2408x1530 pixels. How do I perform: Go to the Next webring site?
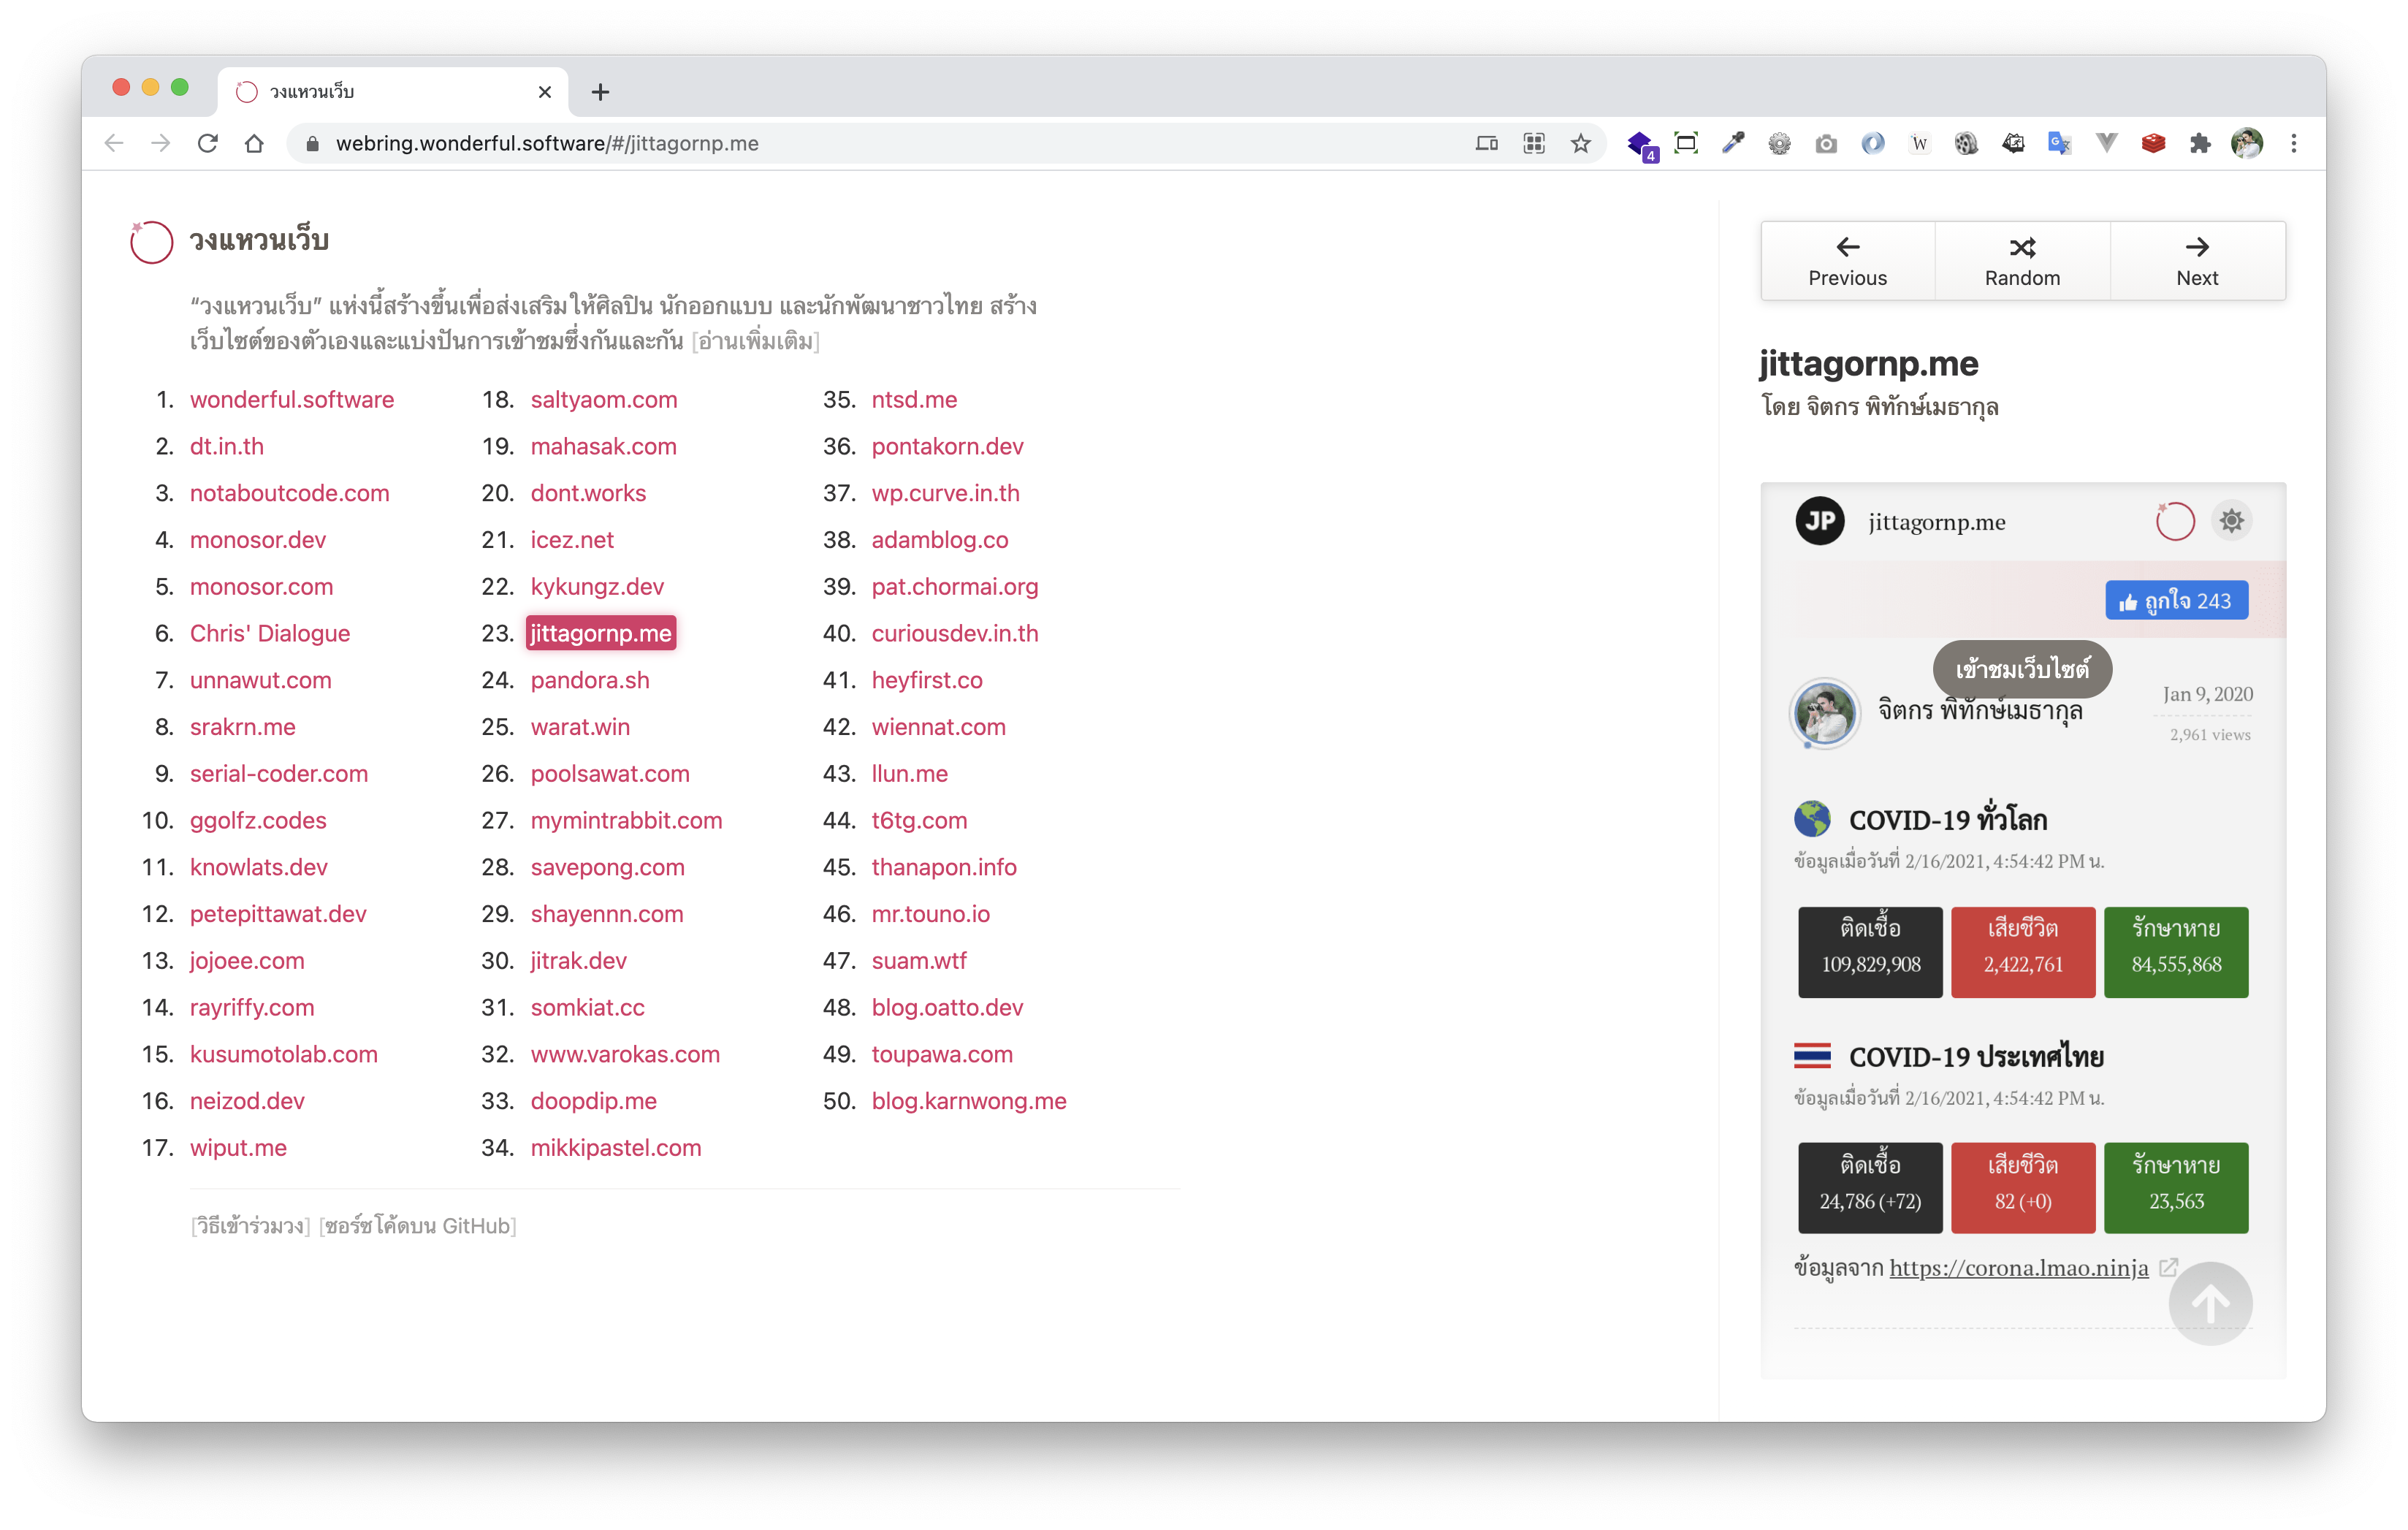tap(2197, 261)
